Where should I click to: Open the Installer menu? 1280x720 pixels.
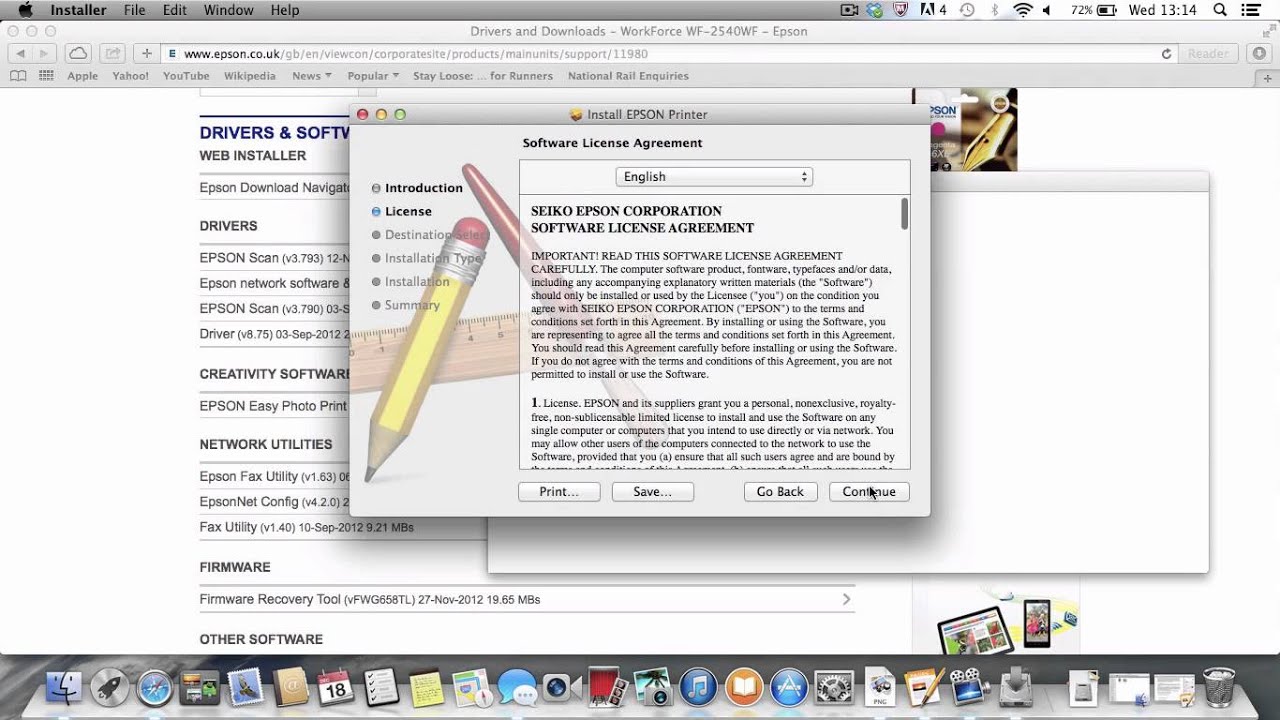pos(78,10)
